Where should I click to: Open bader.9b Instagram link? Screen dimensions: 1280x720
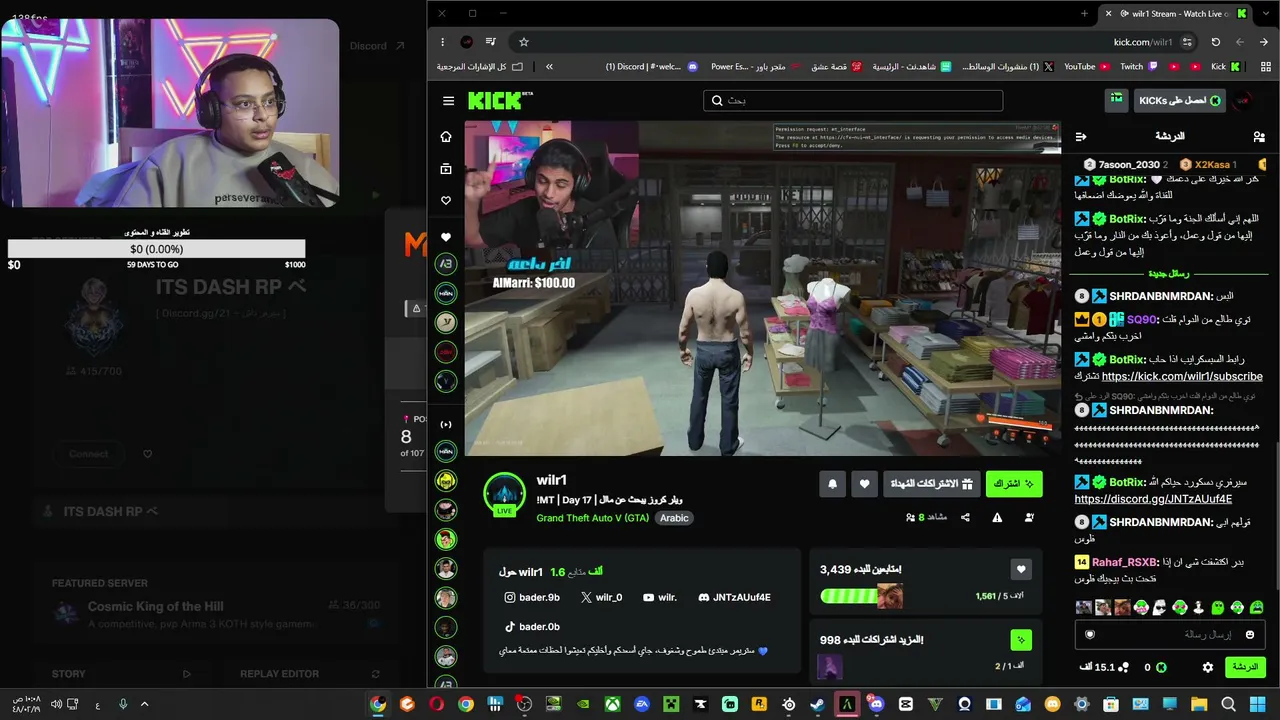[532, 598]
